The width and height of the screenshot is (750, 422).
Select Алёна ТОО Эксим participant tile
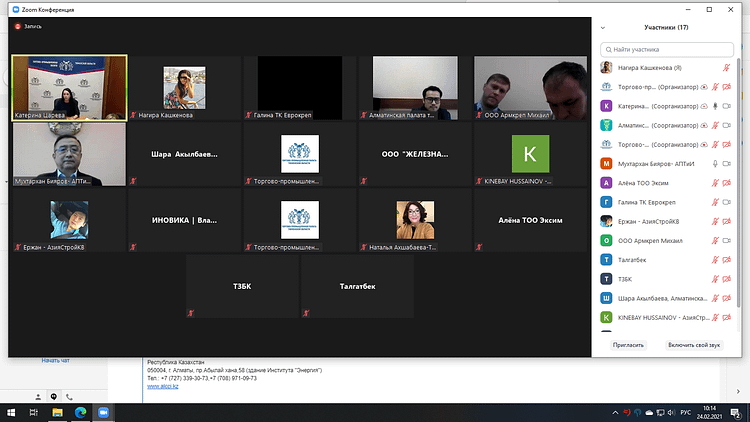point(530,220)
